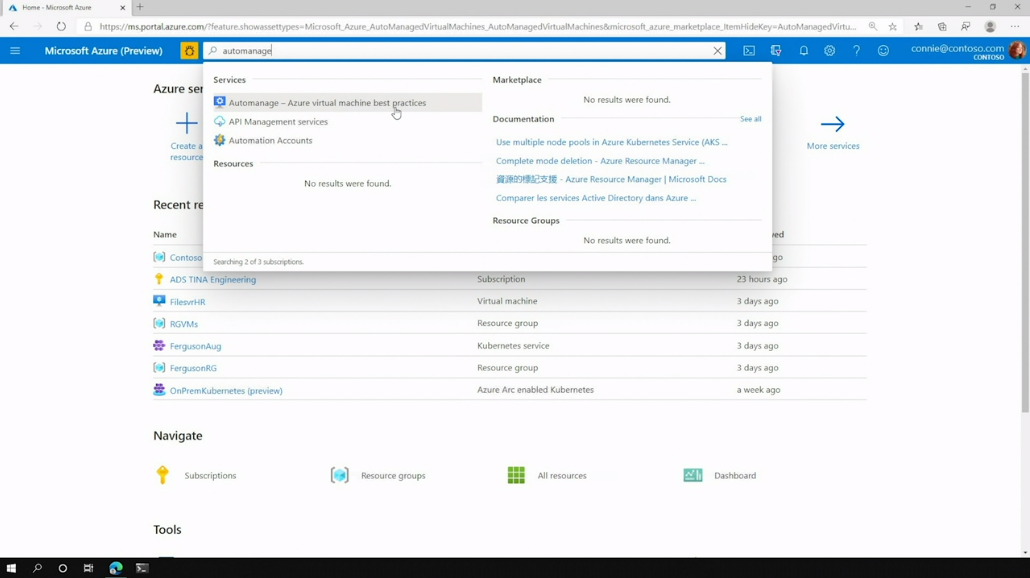Open portal settings gear icon
The width and height of the screenshot is (1030, 578).
point(829,51)
